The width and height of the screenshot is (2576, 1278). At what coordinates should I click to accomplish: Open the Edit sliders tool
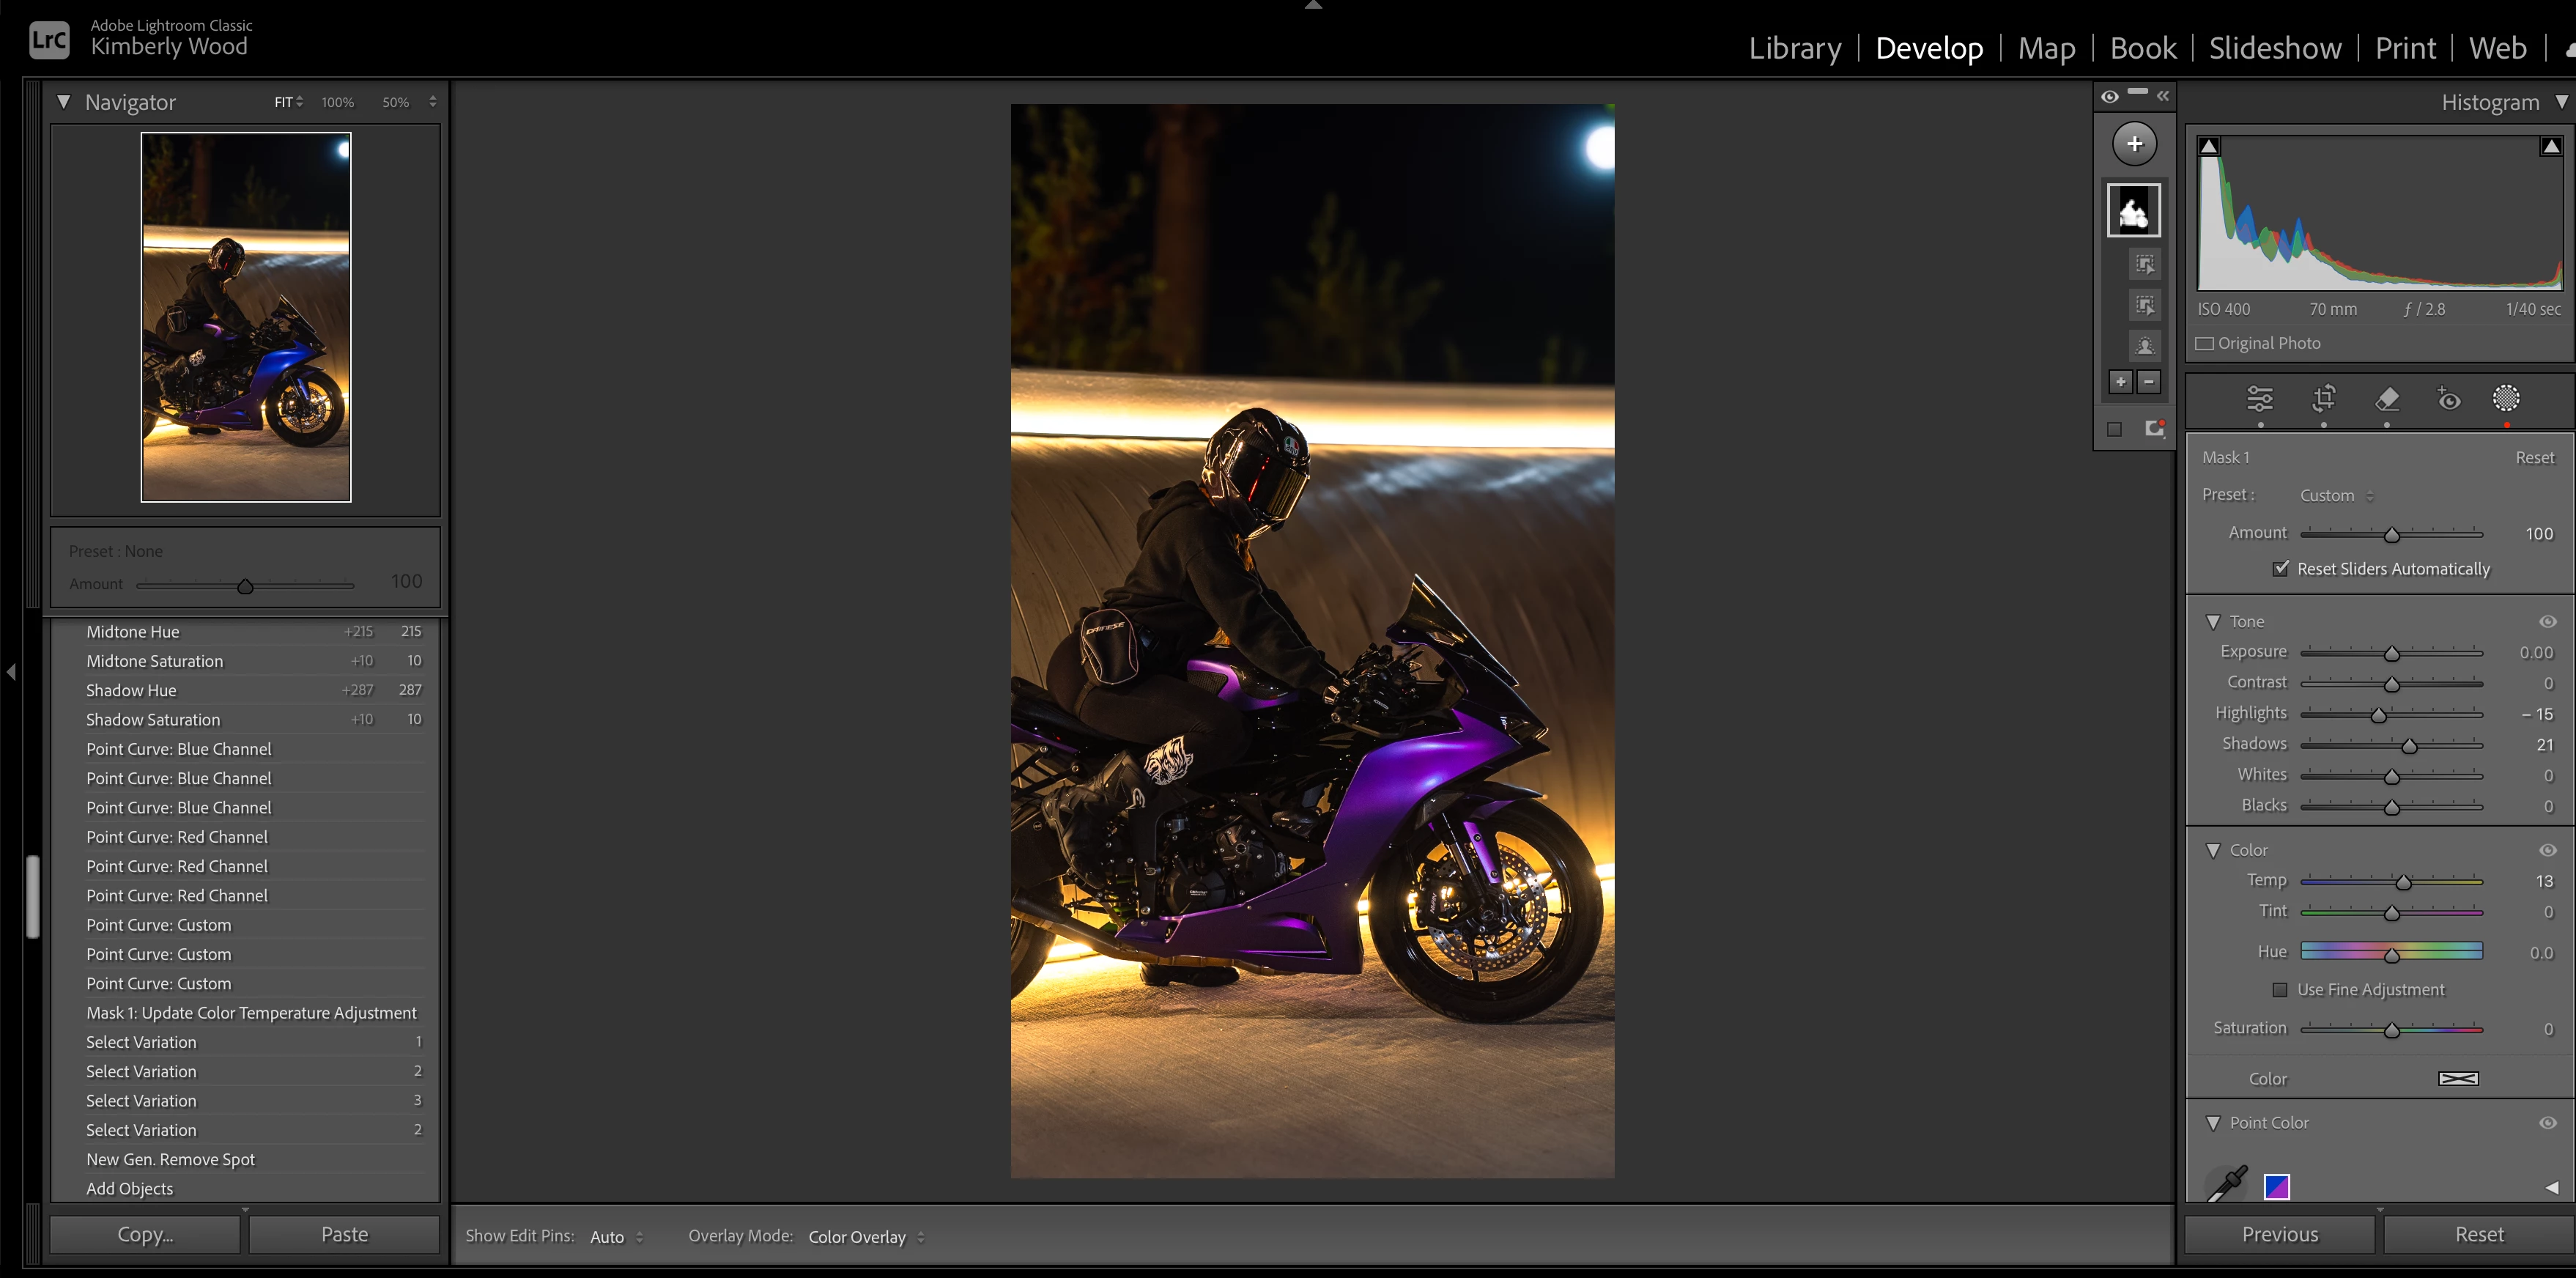[2259, 399]
